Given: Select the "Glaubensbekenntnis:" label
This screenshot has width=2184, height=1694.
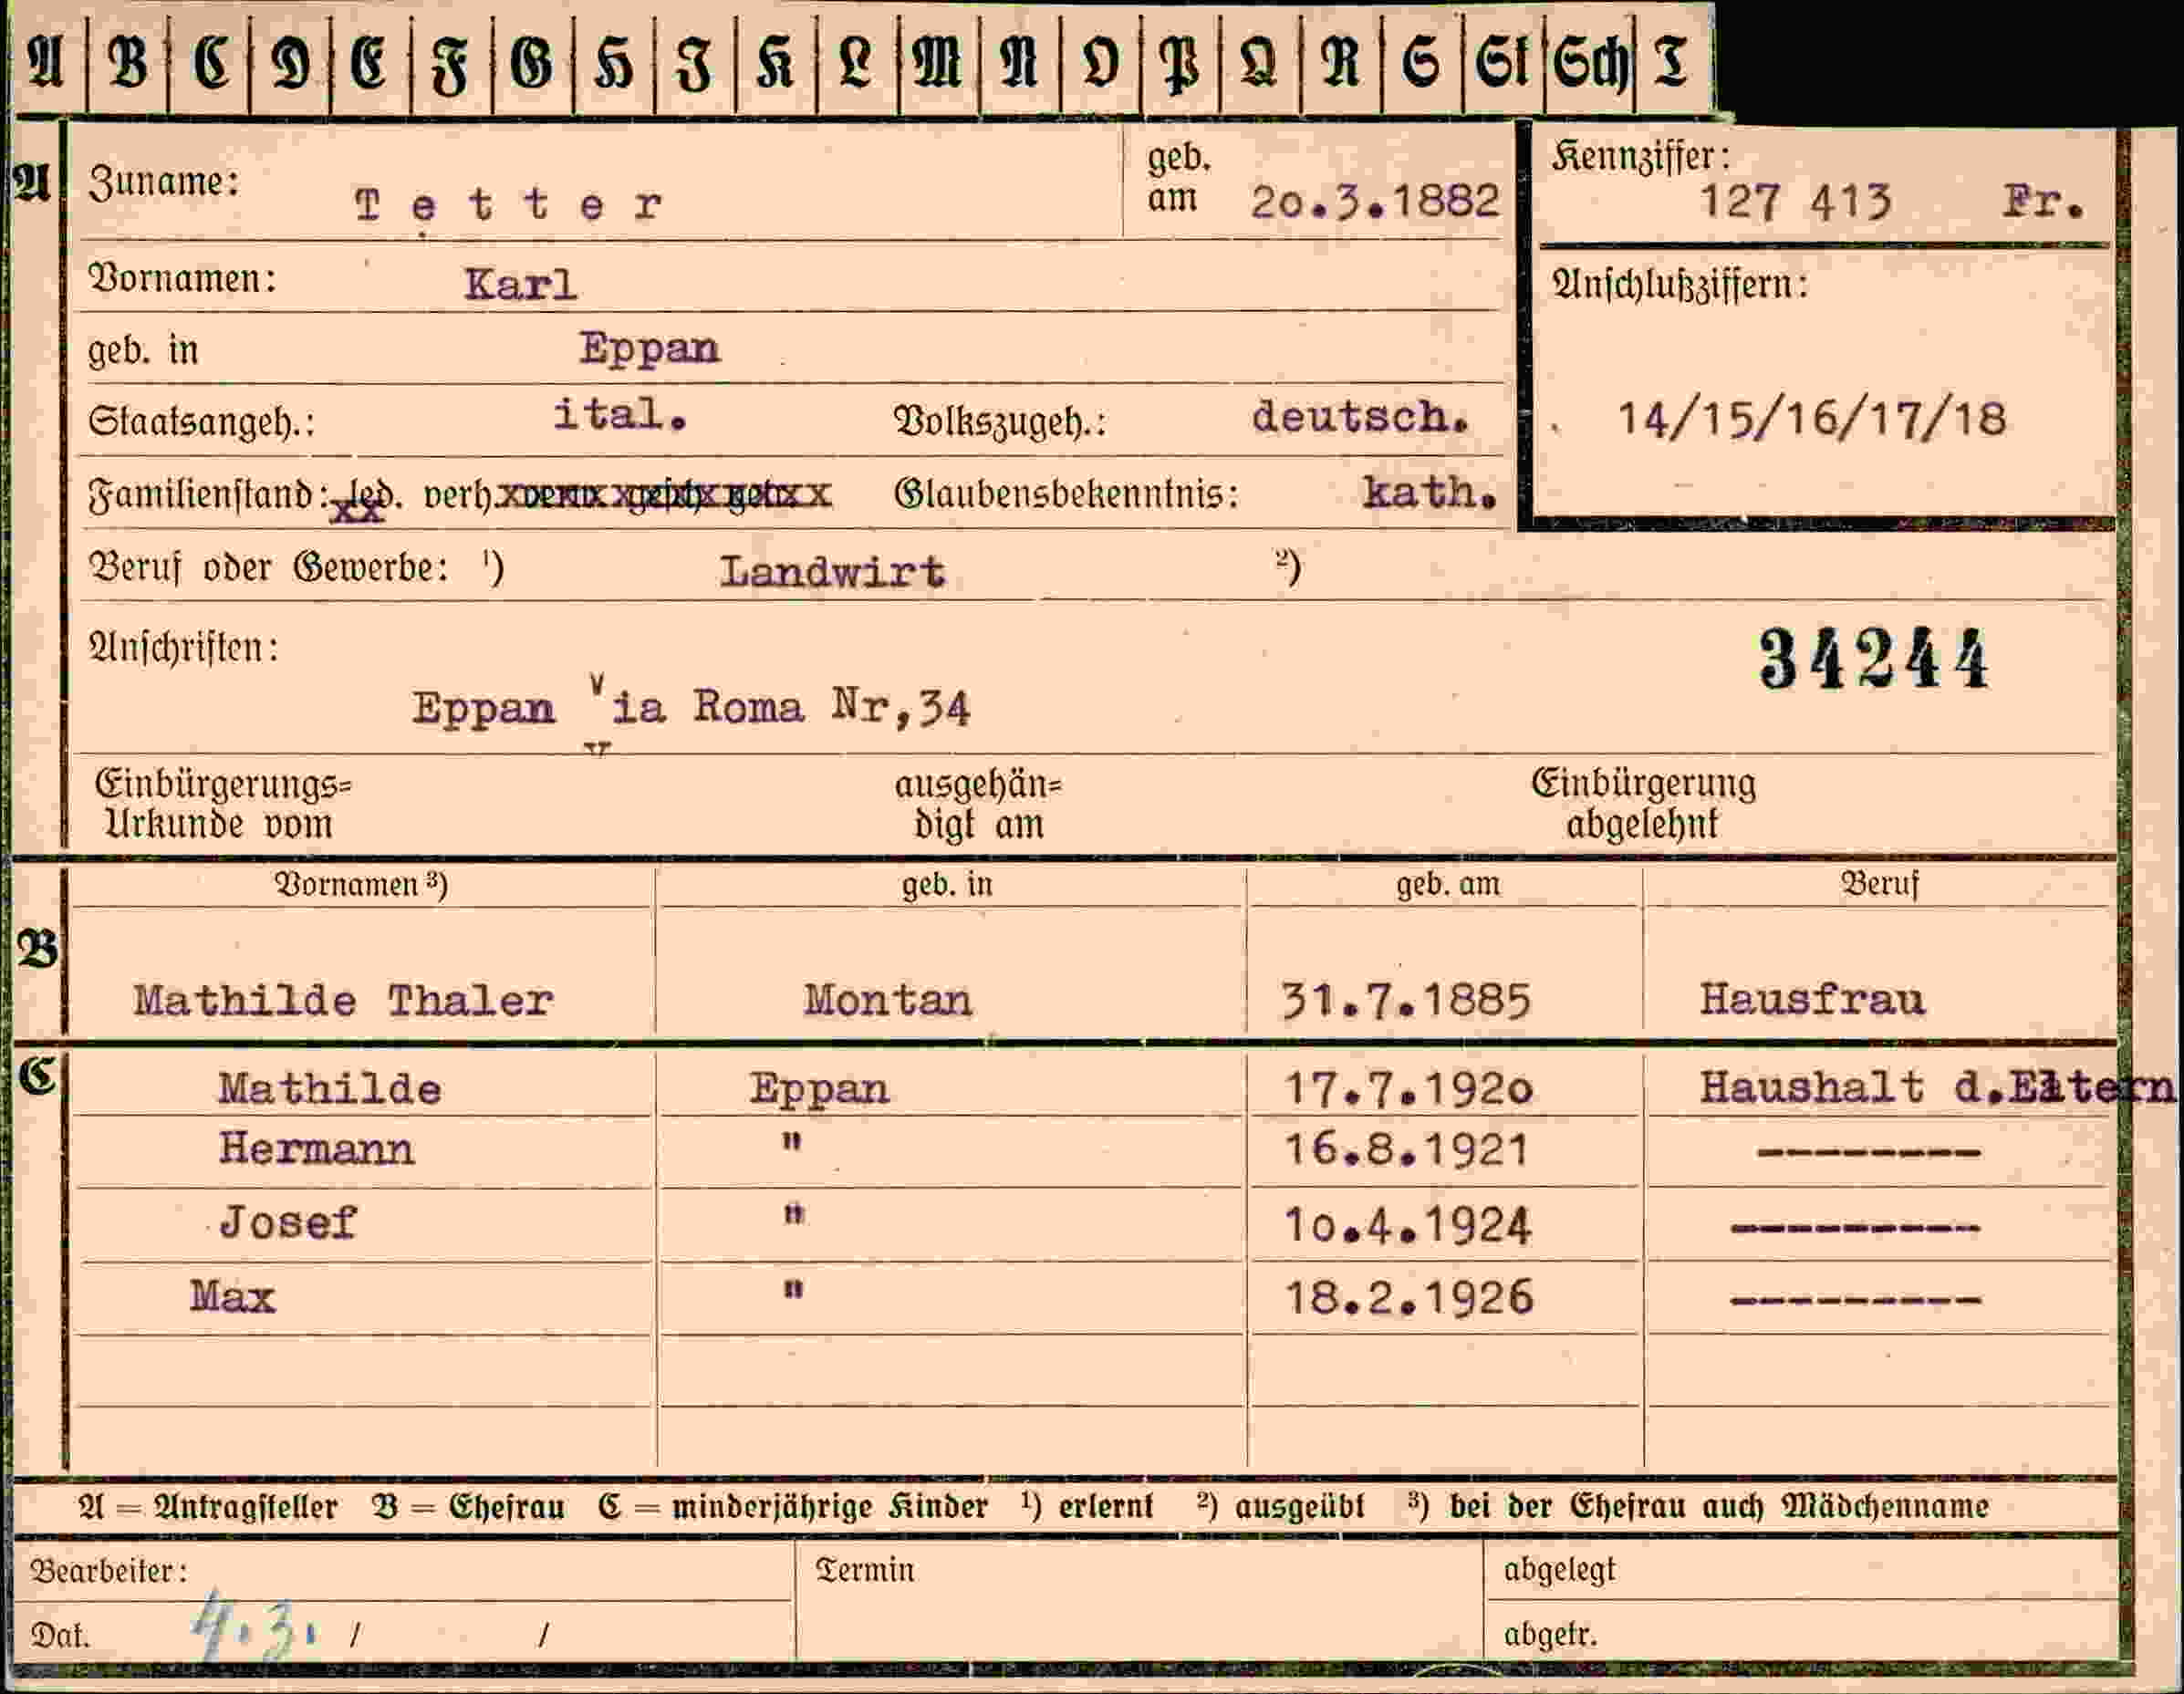Looking at the screenshot, I should point(1066,494).
